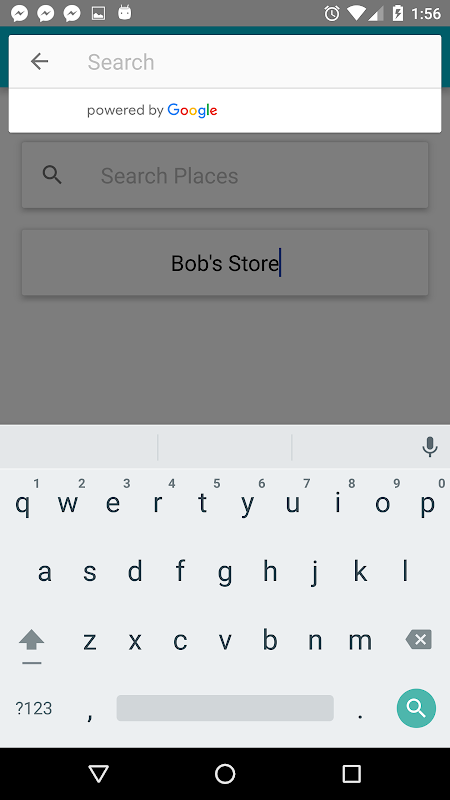Image resolution: width=450 pixels, height=800 pixels.
Task: Tap the Bob's Store text field
Action: pos(224,262)
